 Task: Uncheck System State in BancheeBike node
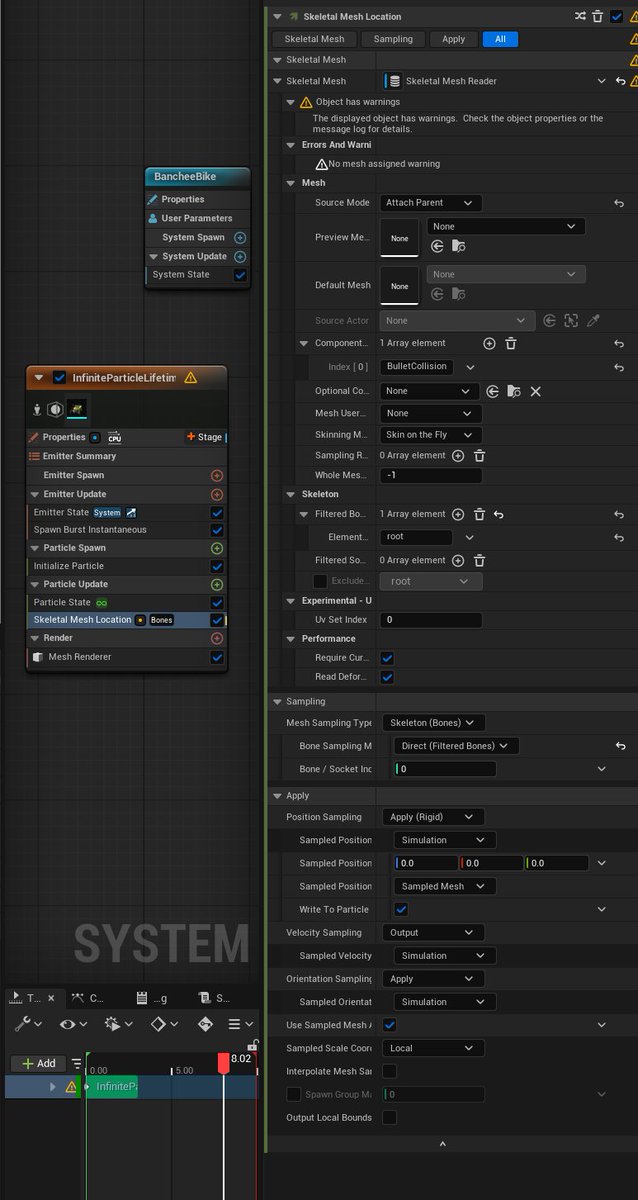[x=240, y=275]
